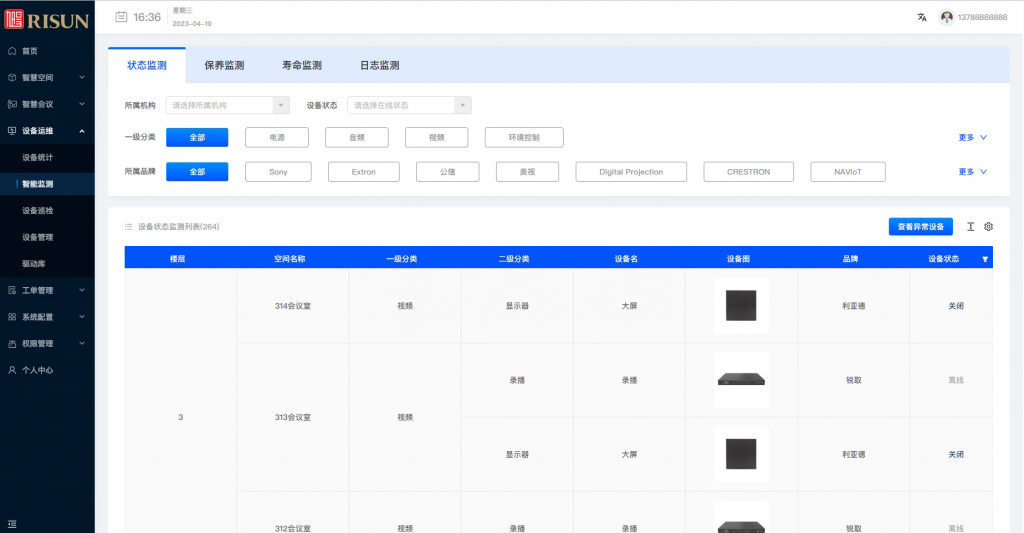
Task: Open the calendar icon next to the time
Action: (x=121, y=17)
